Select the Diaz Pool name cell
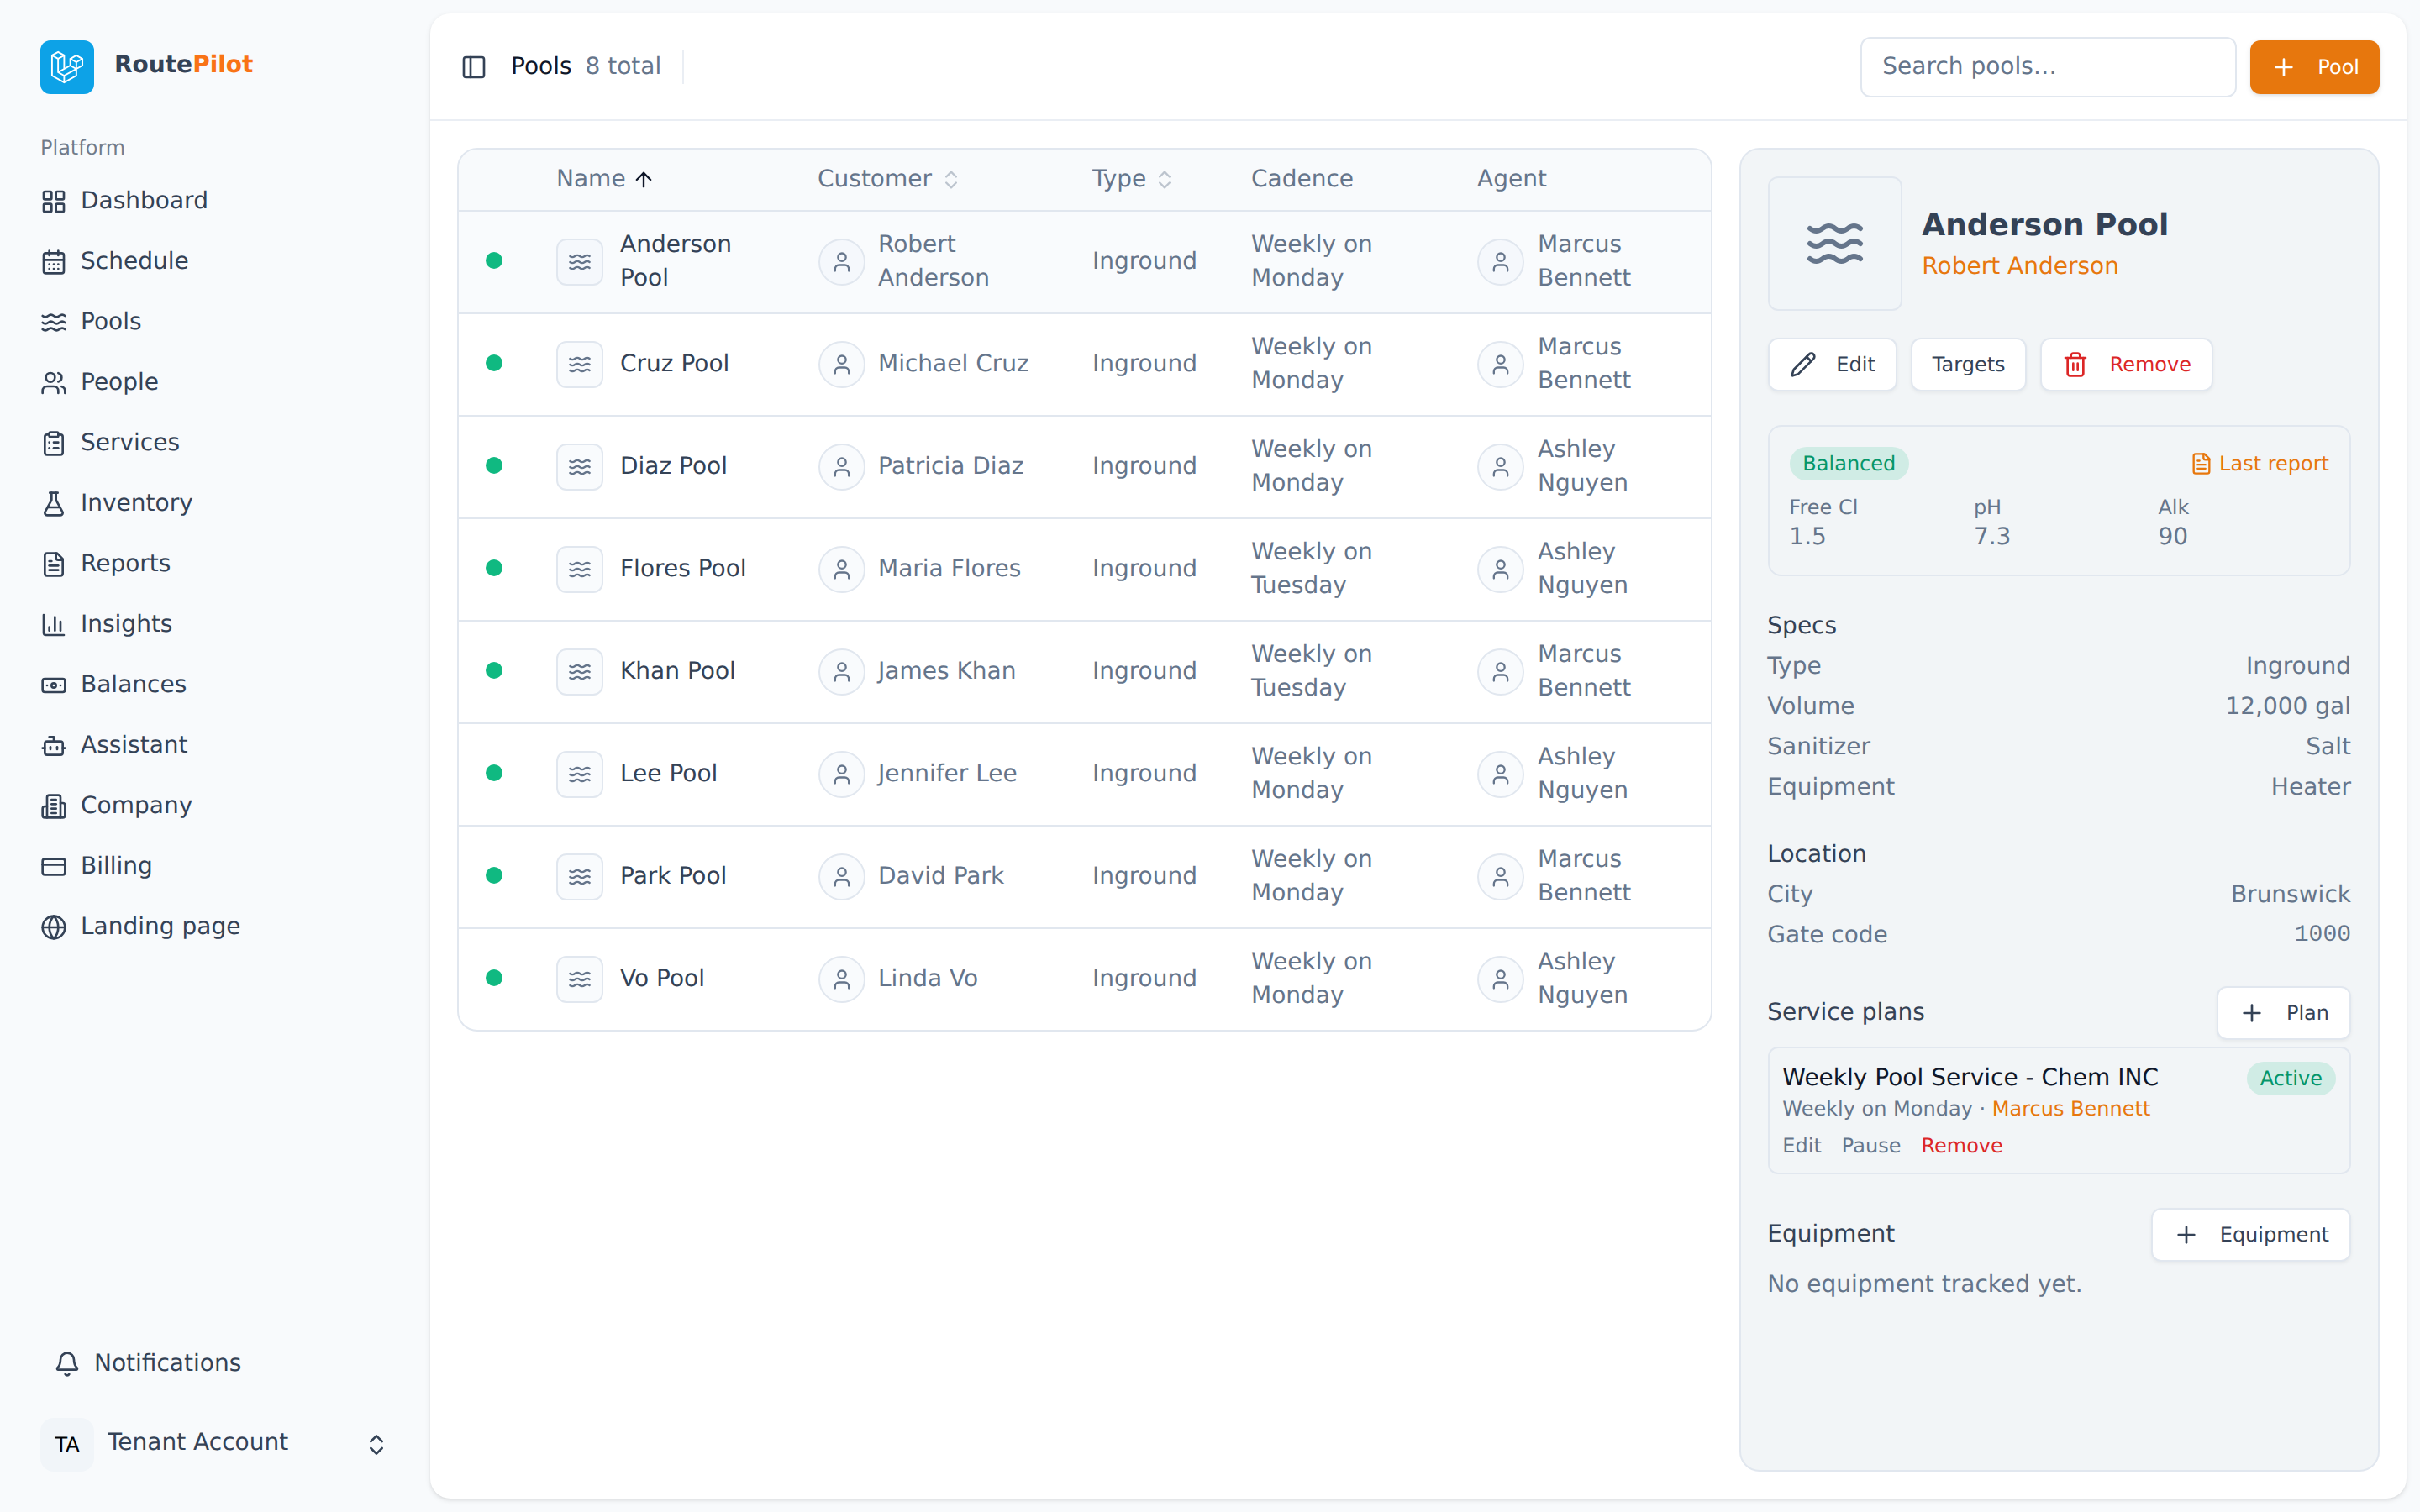The width and height of the screenshot is (2420, 1512). click(673, 466)
